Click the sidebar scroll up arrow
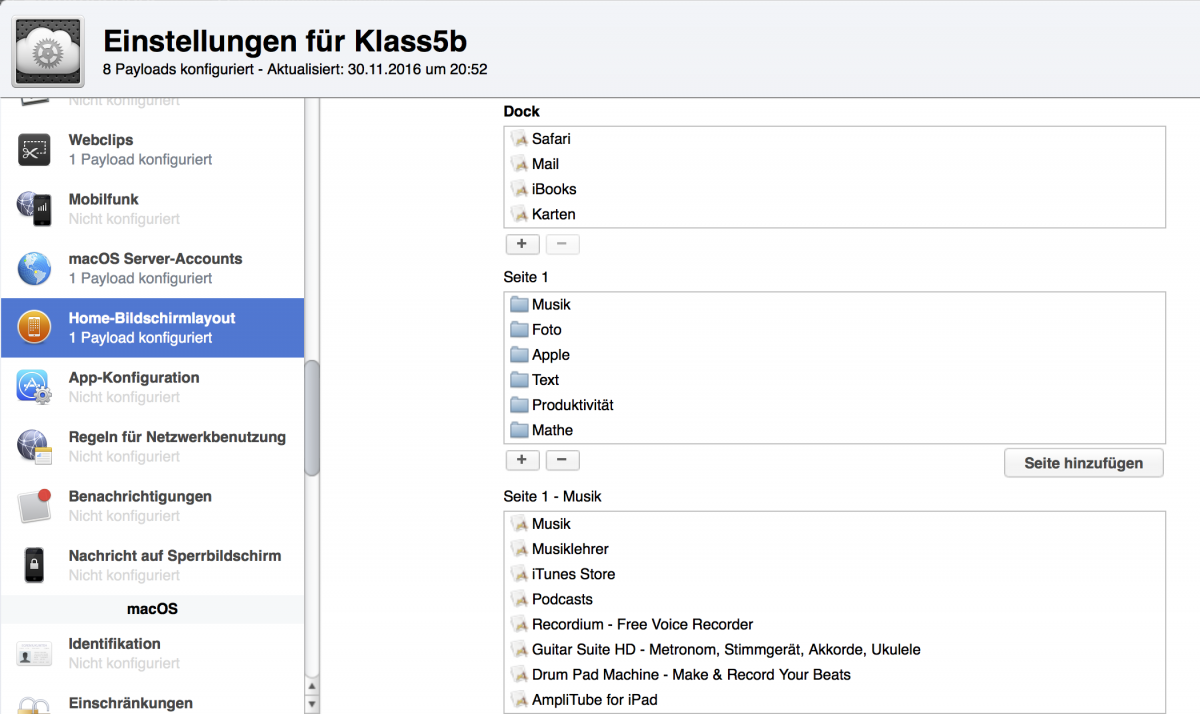Viewport: 1200px width, 714px height. pos(312,686)
